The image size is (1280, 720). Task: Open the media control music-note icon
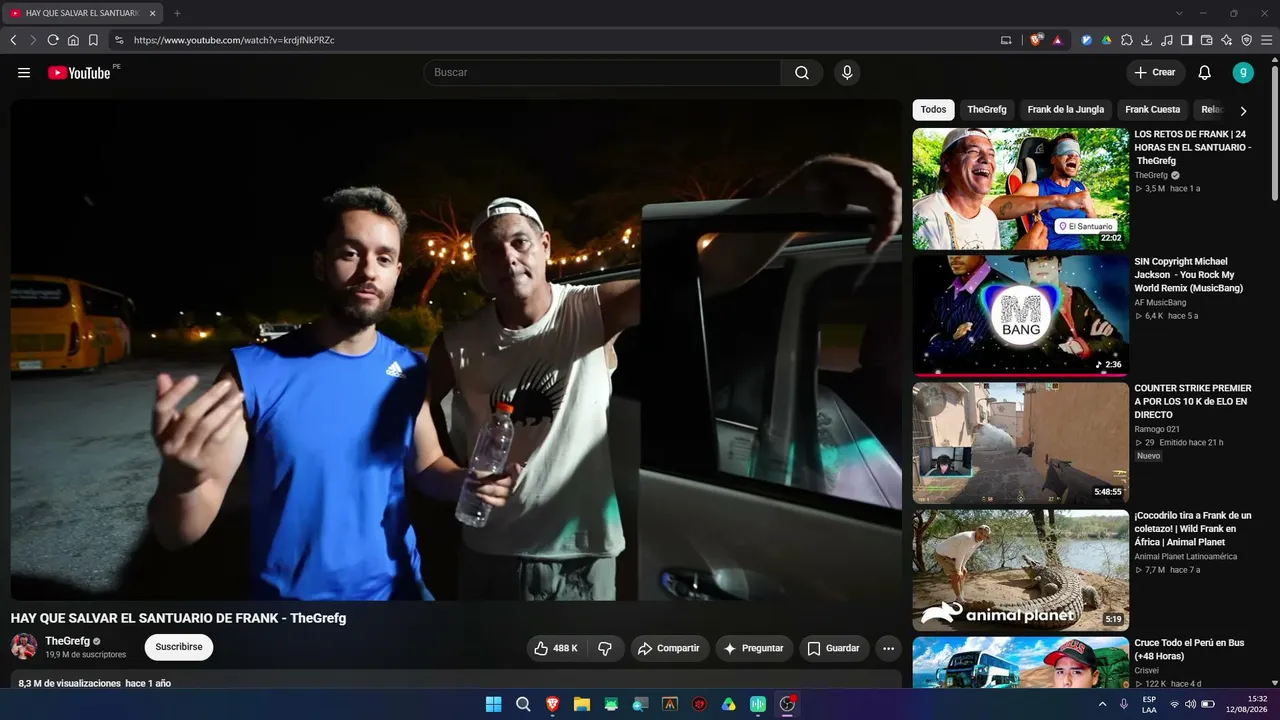pos(1167,40)
